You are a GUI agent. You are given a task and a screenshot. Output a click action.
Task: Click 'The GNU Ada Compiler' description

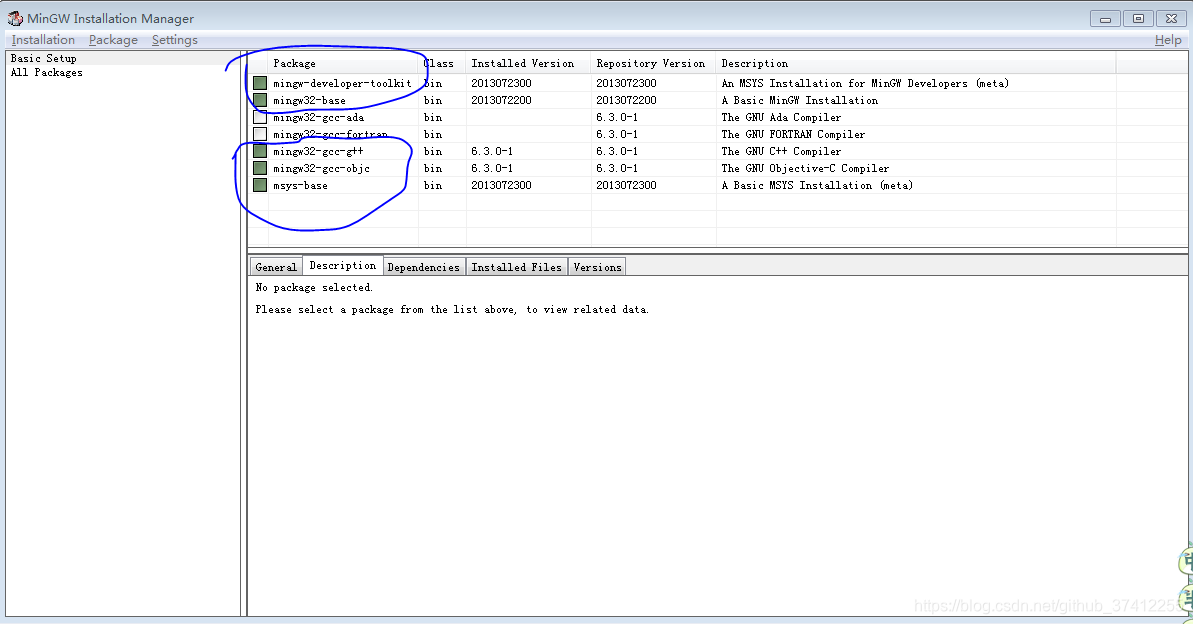[781, 117]
